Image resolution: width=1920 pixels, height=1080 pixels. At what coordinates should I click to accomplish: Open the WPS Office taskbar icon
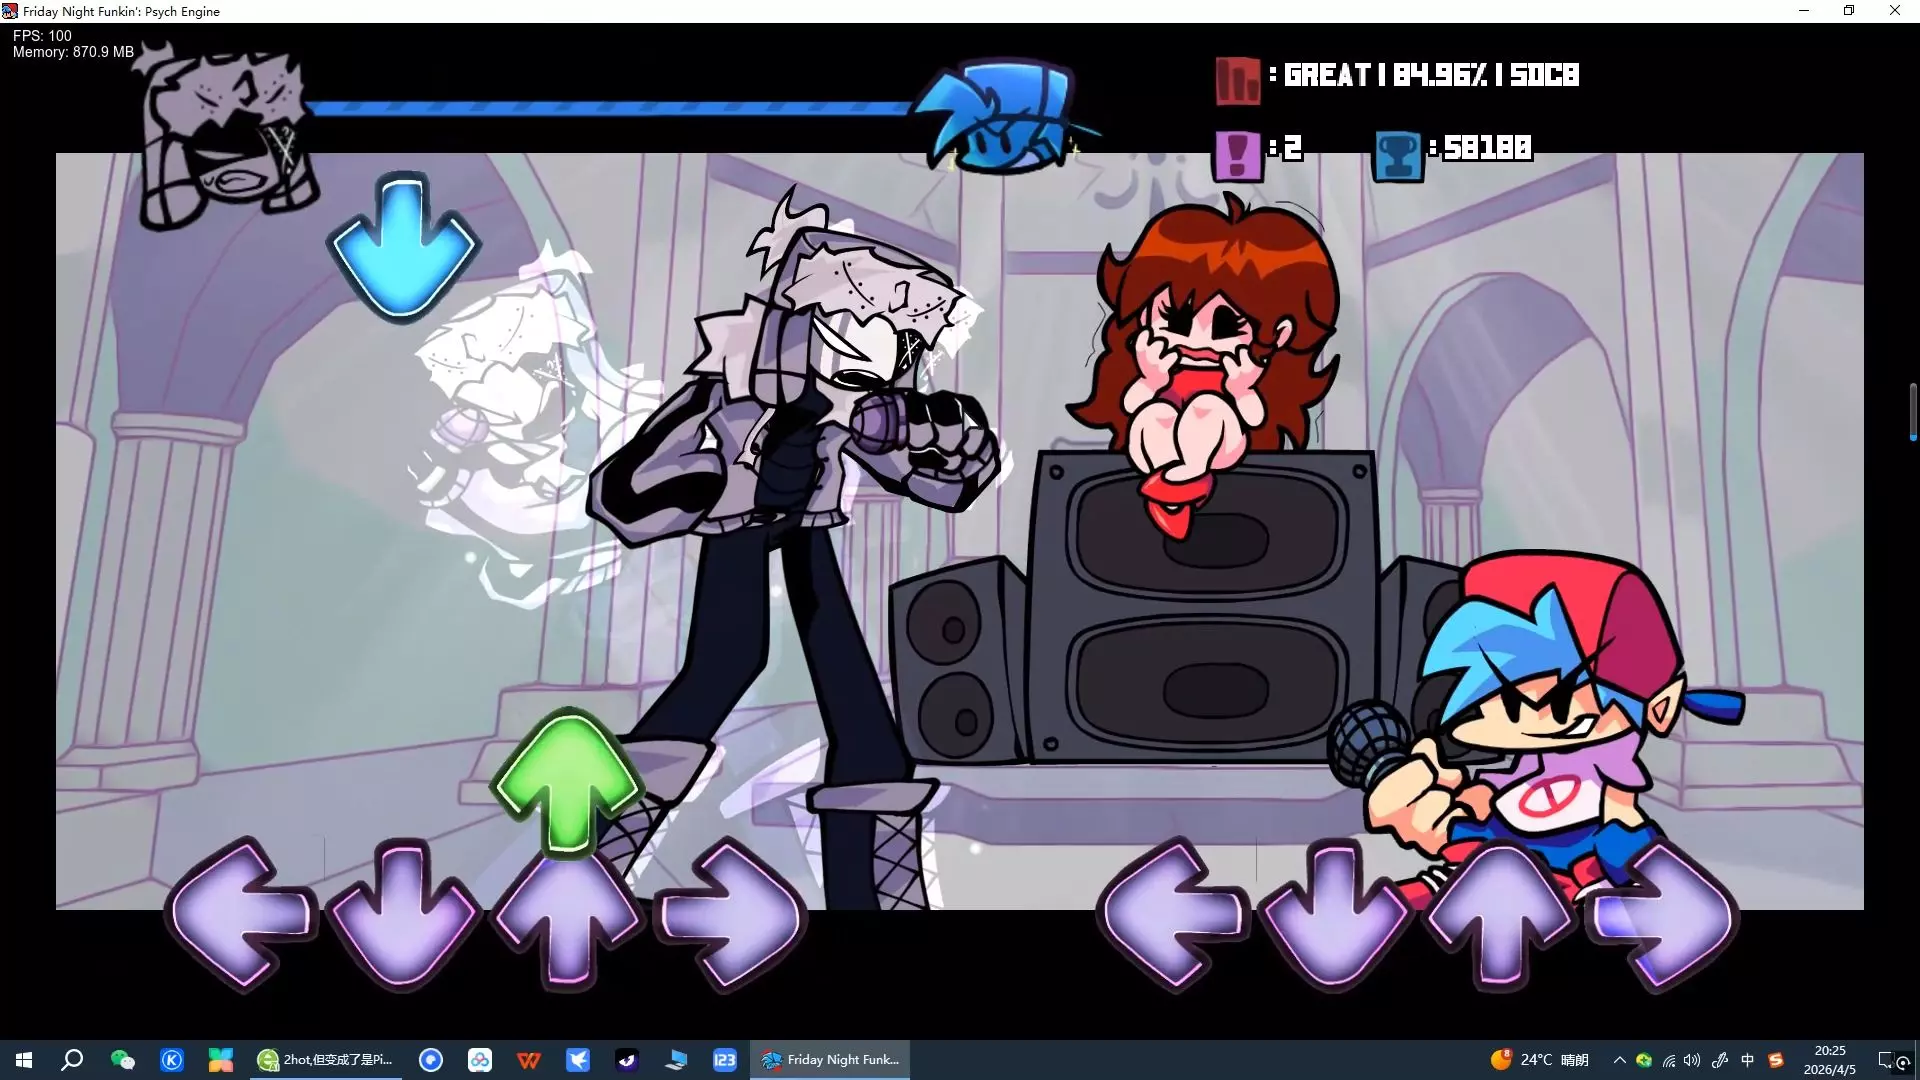click(529, 1060)
